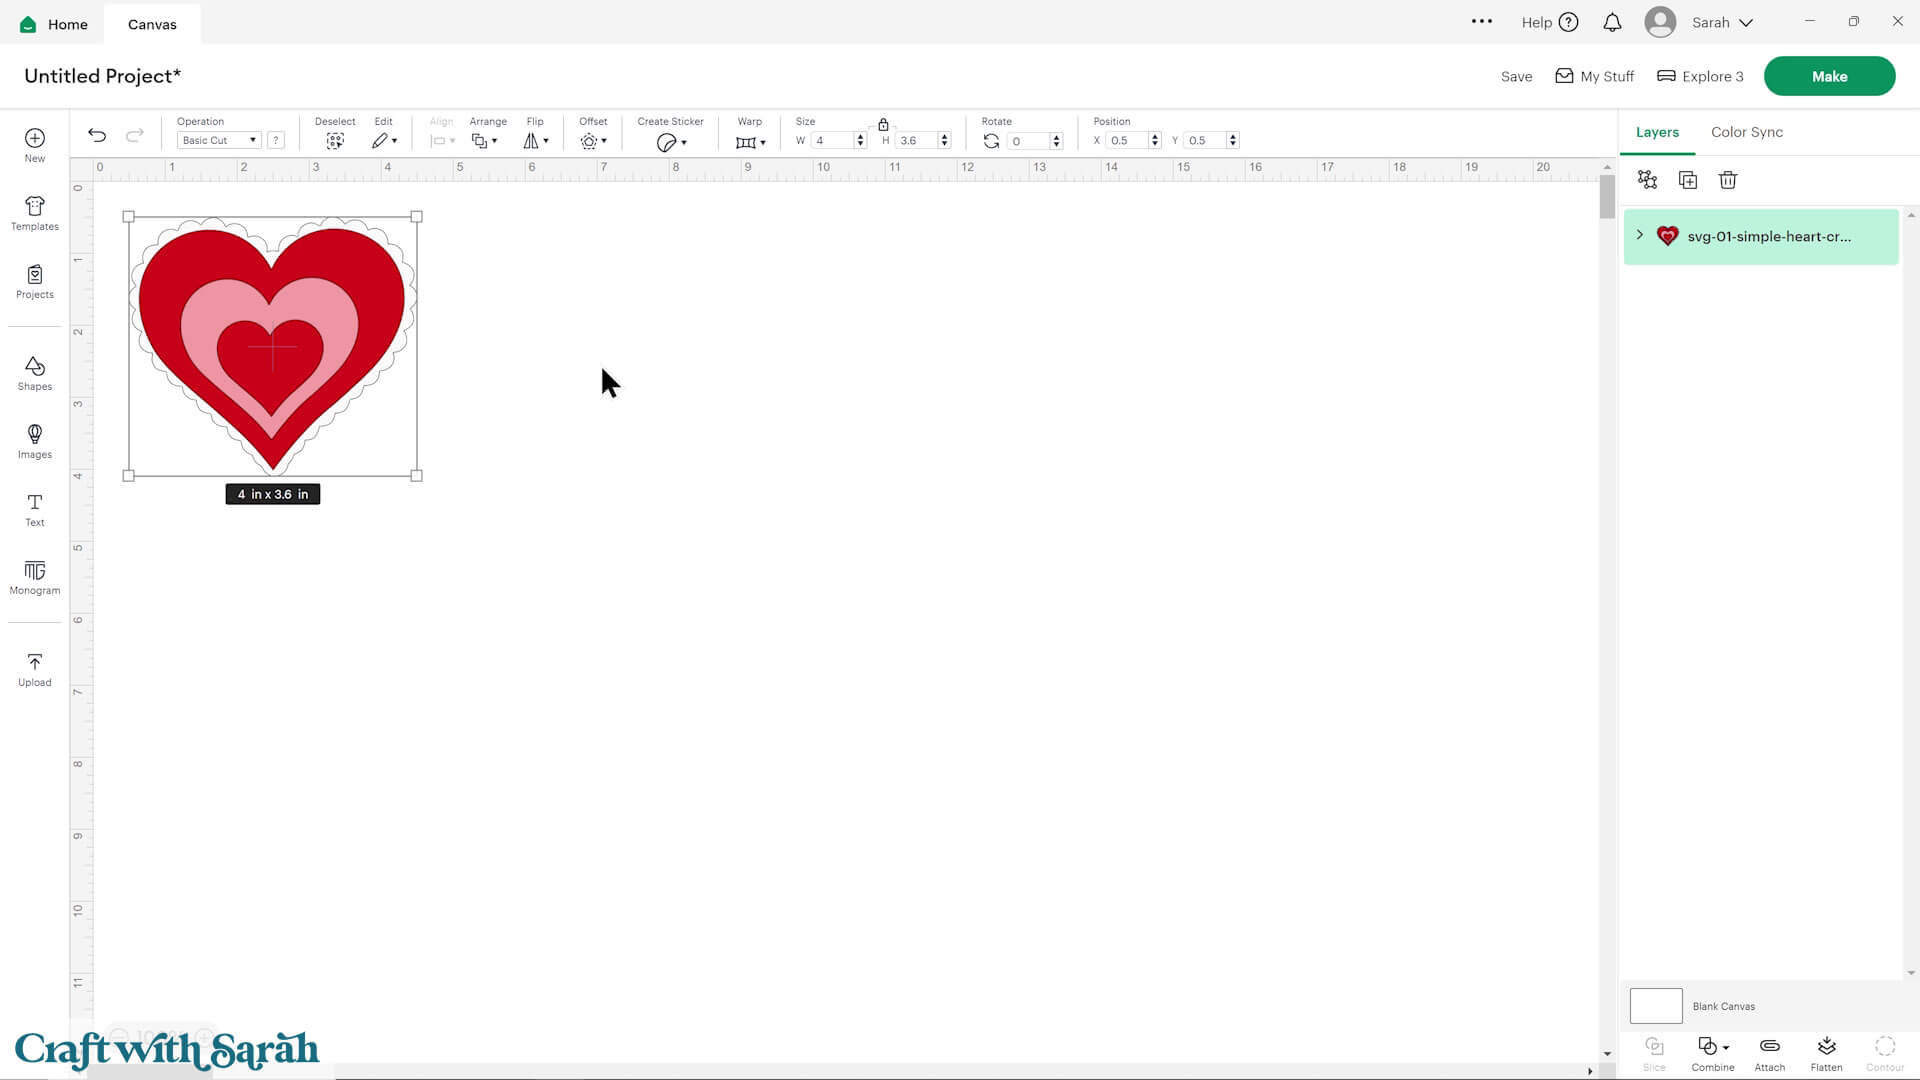The width and height of the screenshot is (1920, 1080).
Task: Click the Flatten button
Action: pos(1826,1053)
